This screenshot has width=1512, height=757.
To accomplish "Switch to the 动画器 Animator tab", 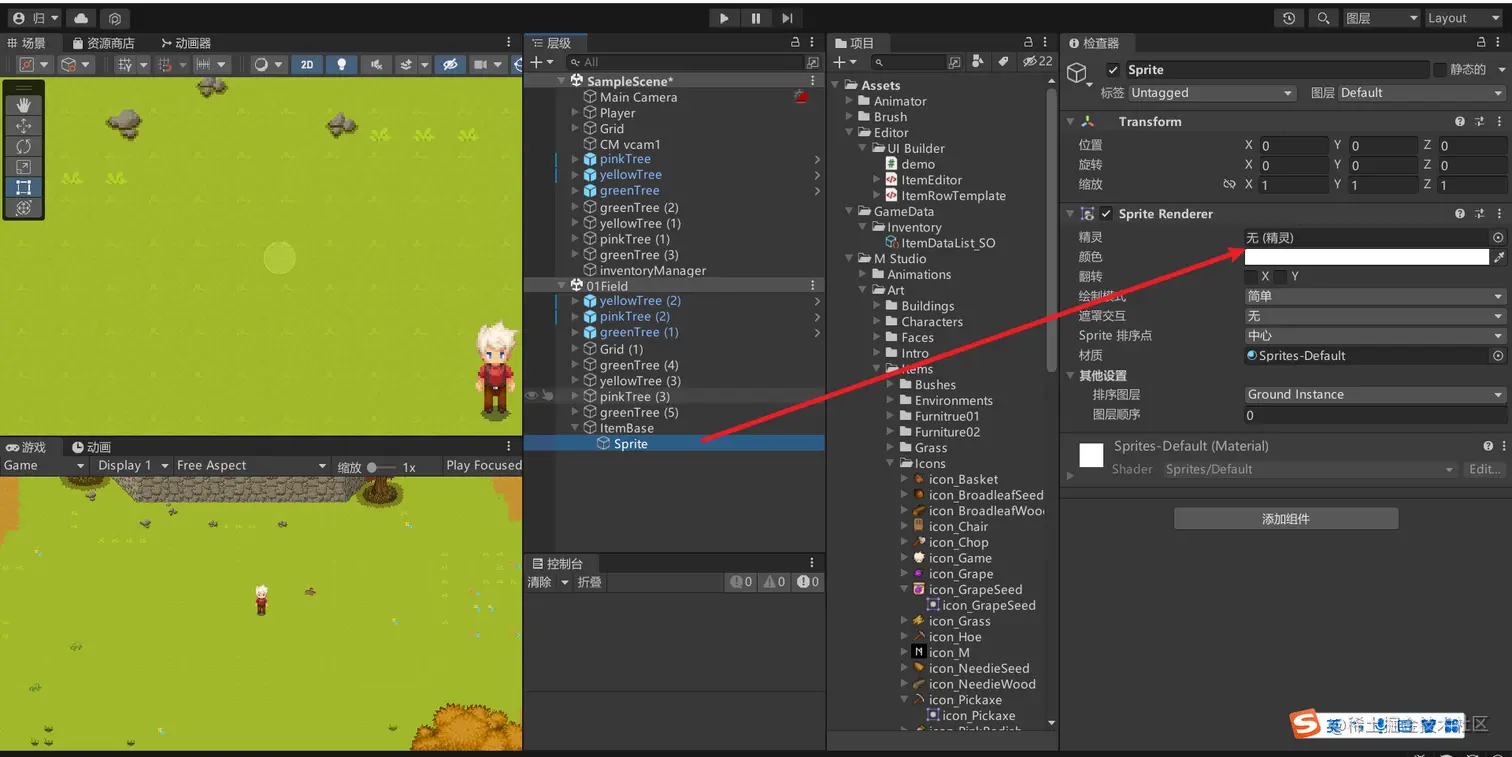I will click(185, 43).
